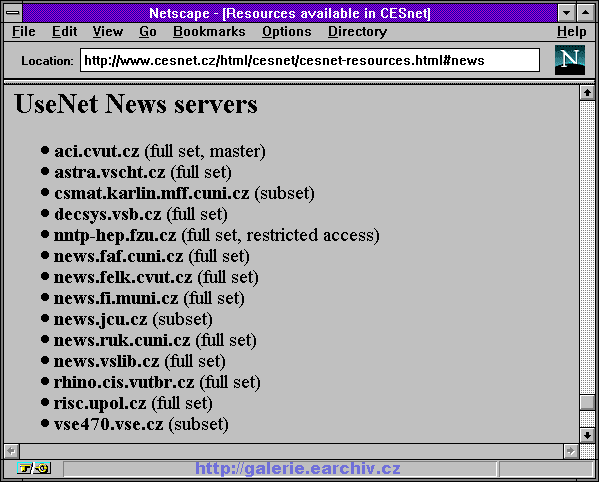Open the View menu
The height and width of the screenshot is (482, 599).
[x=108, y=31]
